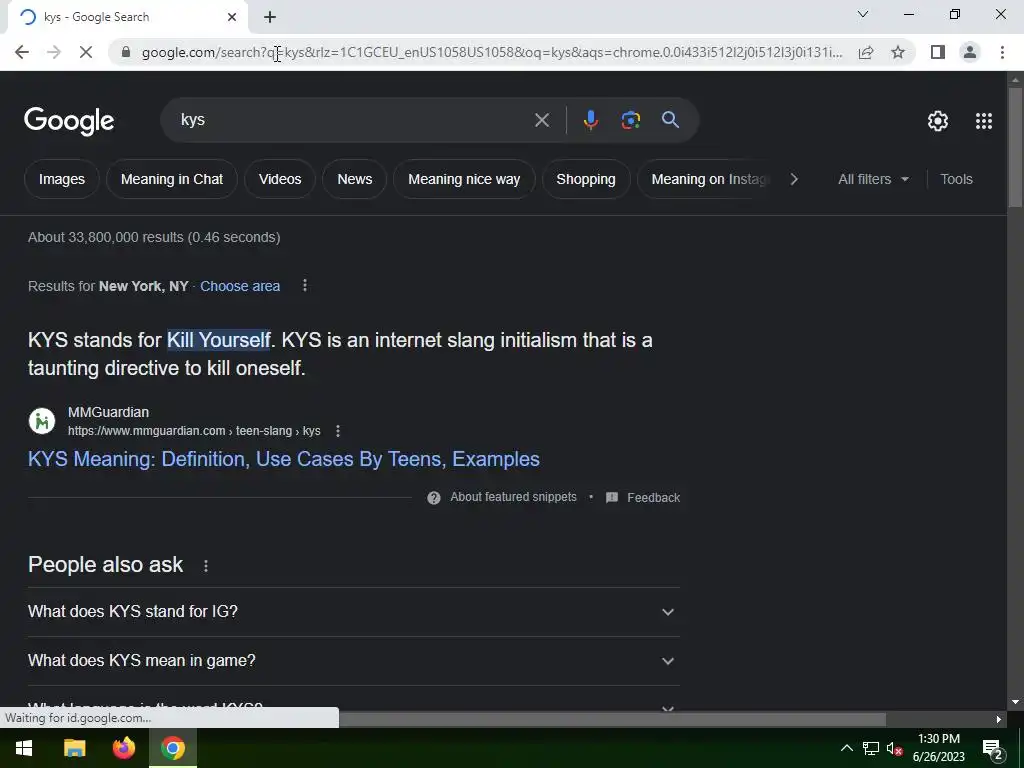Expand What does KYS mean in game?
The image size is (1024, 768).
pos(353,661)
